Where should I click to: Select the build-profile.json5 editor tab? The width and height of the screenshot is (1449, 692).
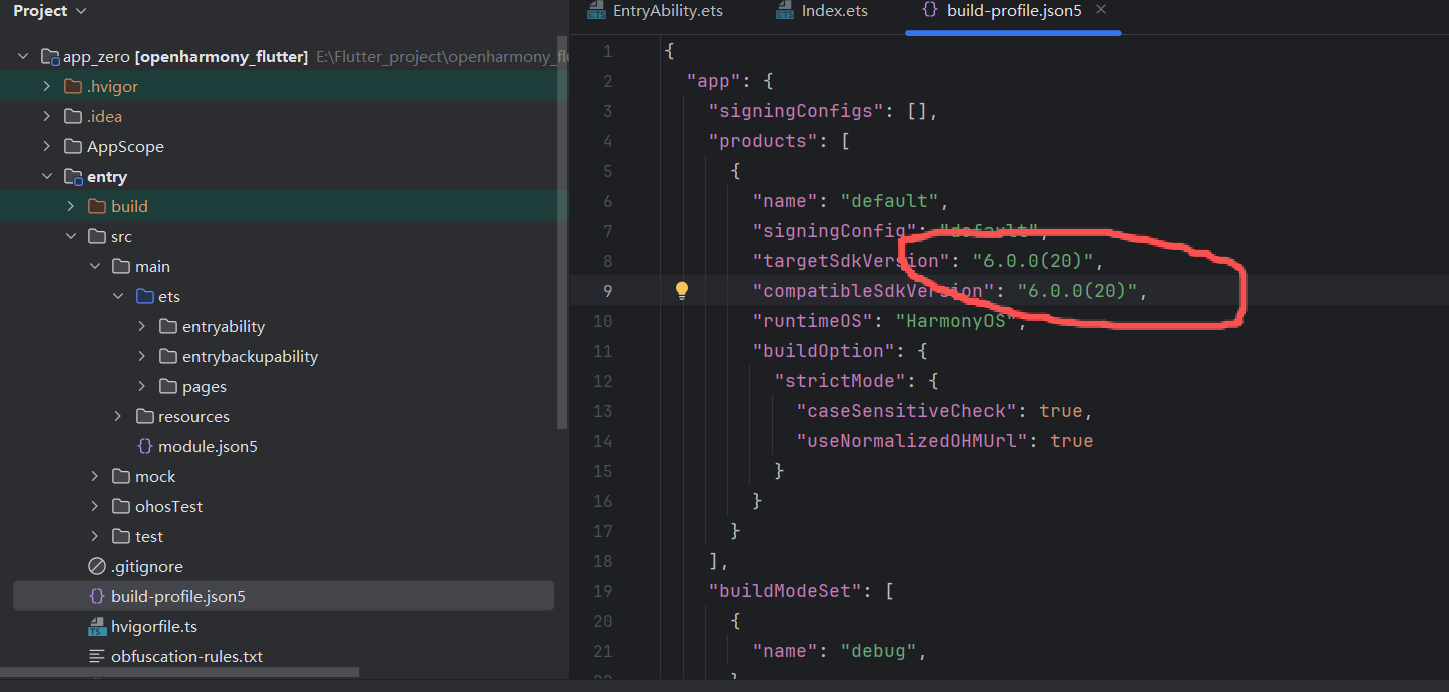pyautogui.click(x=1014, y=11)
